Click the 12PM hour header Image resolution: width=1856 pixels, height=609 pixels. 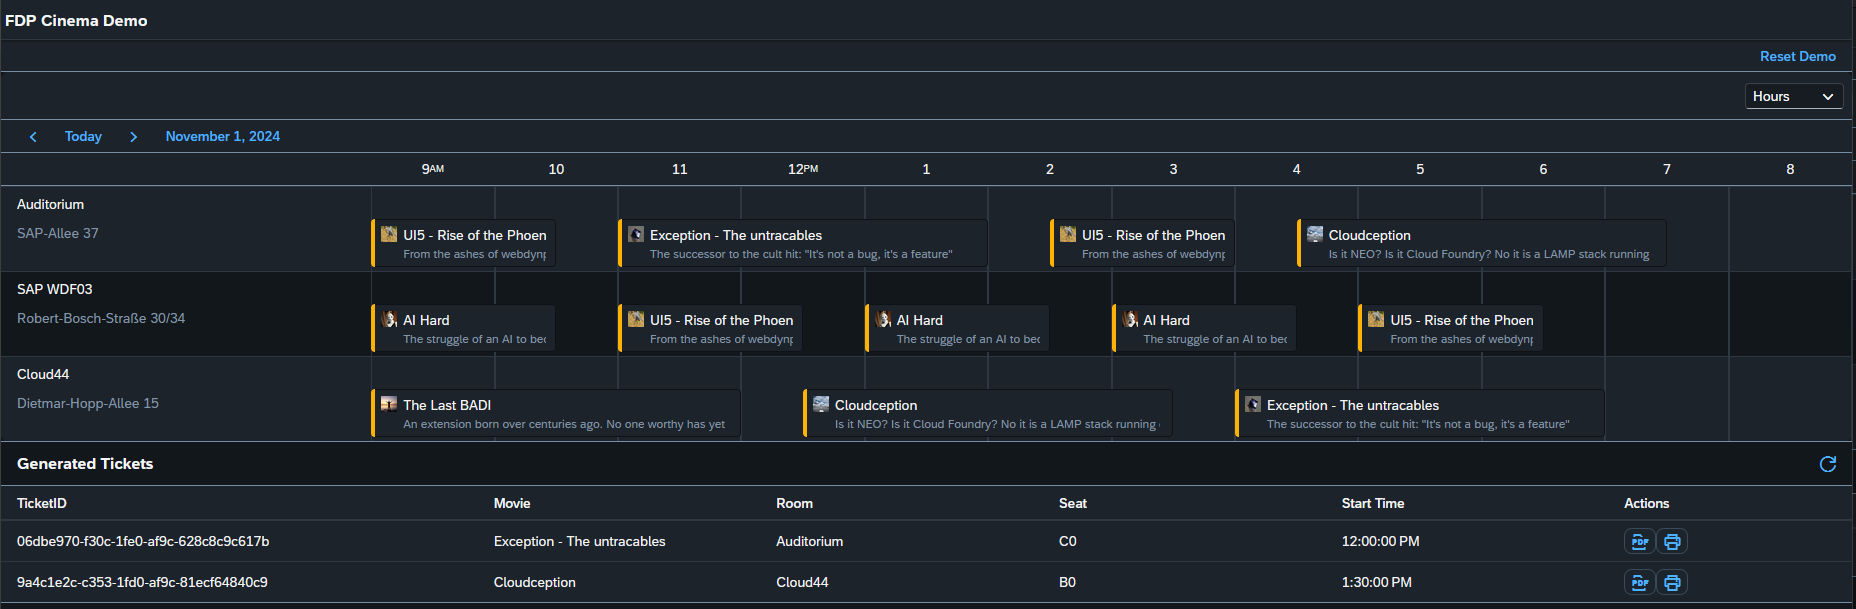point(803,169)
